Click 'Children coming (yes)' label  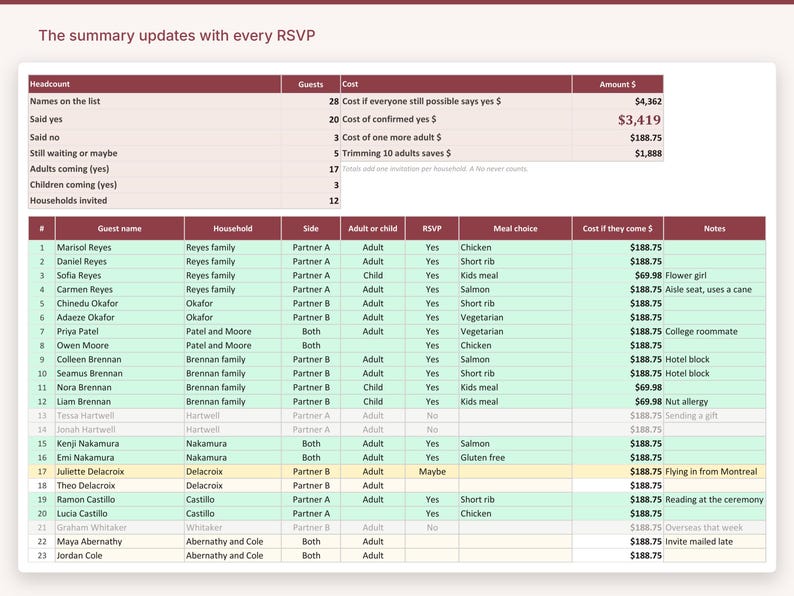point(73,185)
